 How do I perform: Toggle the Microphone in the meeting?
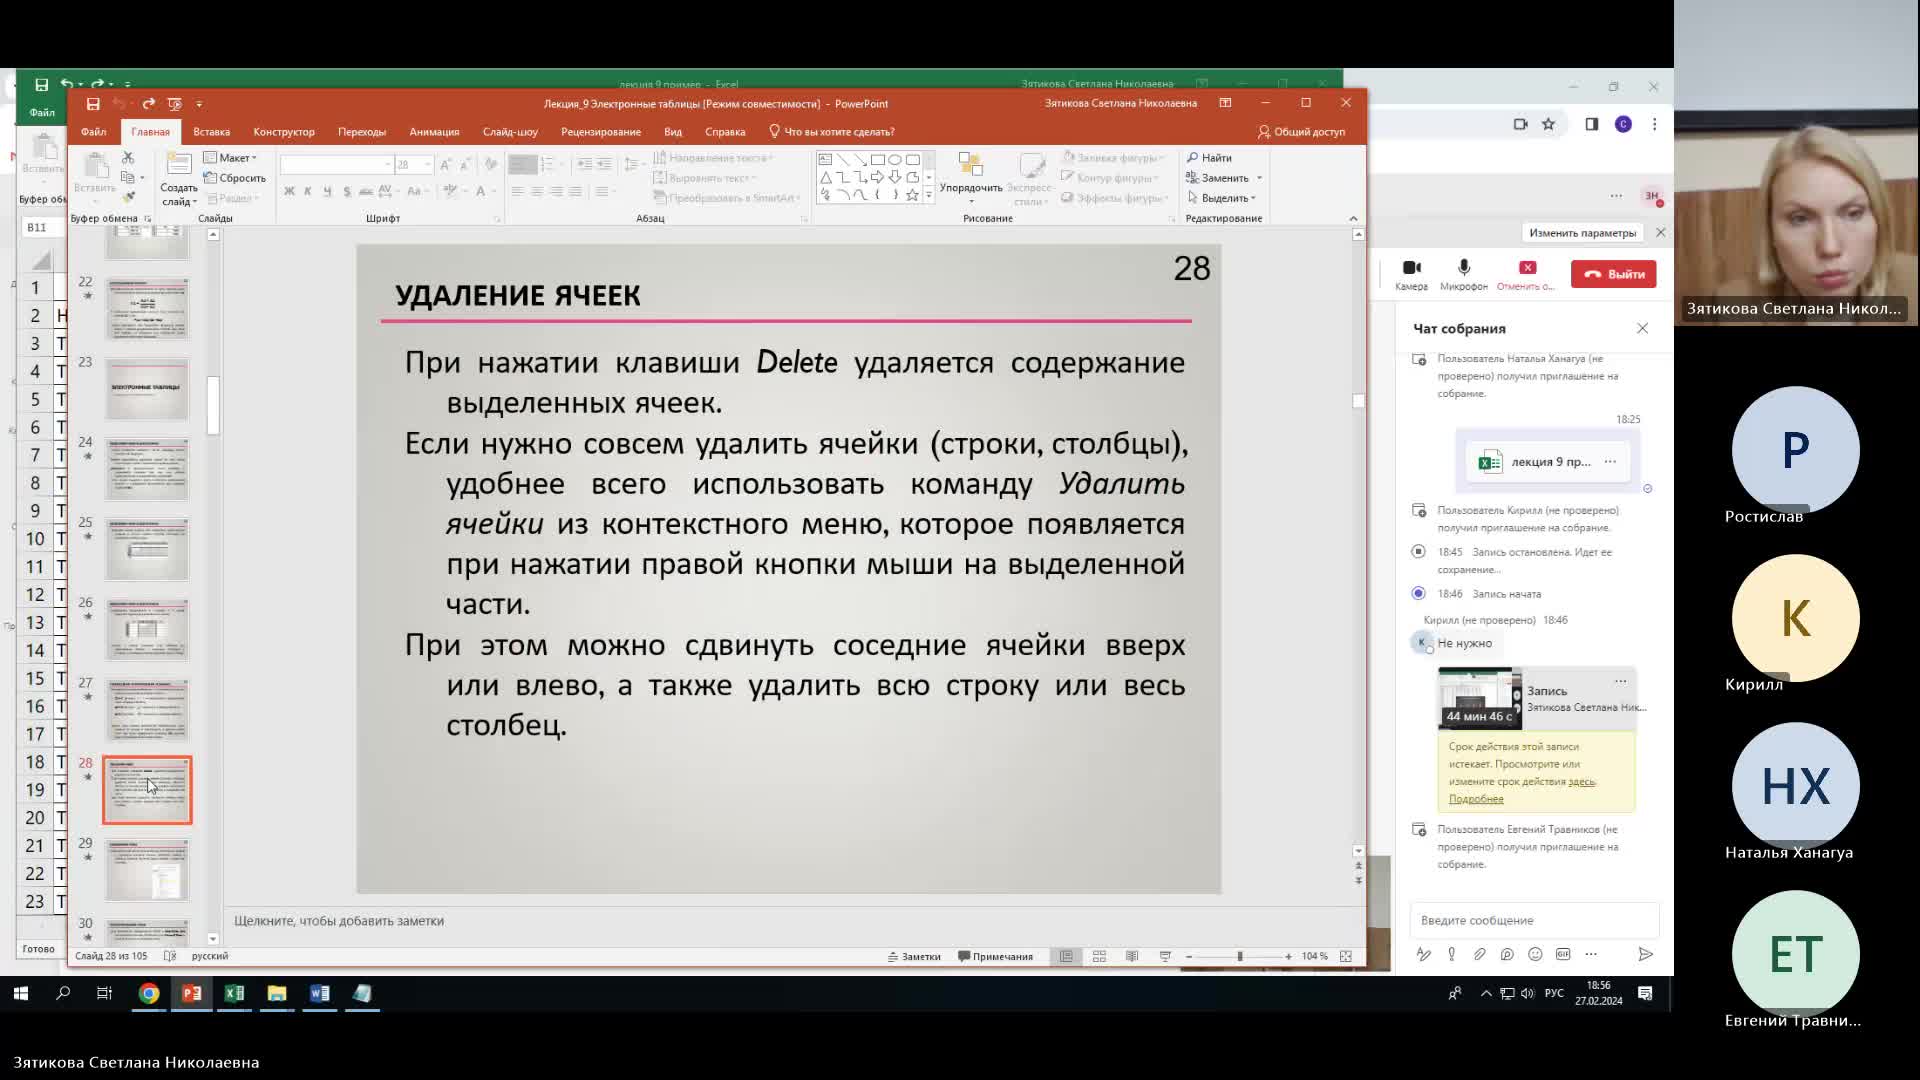(1464, 274)
